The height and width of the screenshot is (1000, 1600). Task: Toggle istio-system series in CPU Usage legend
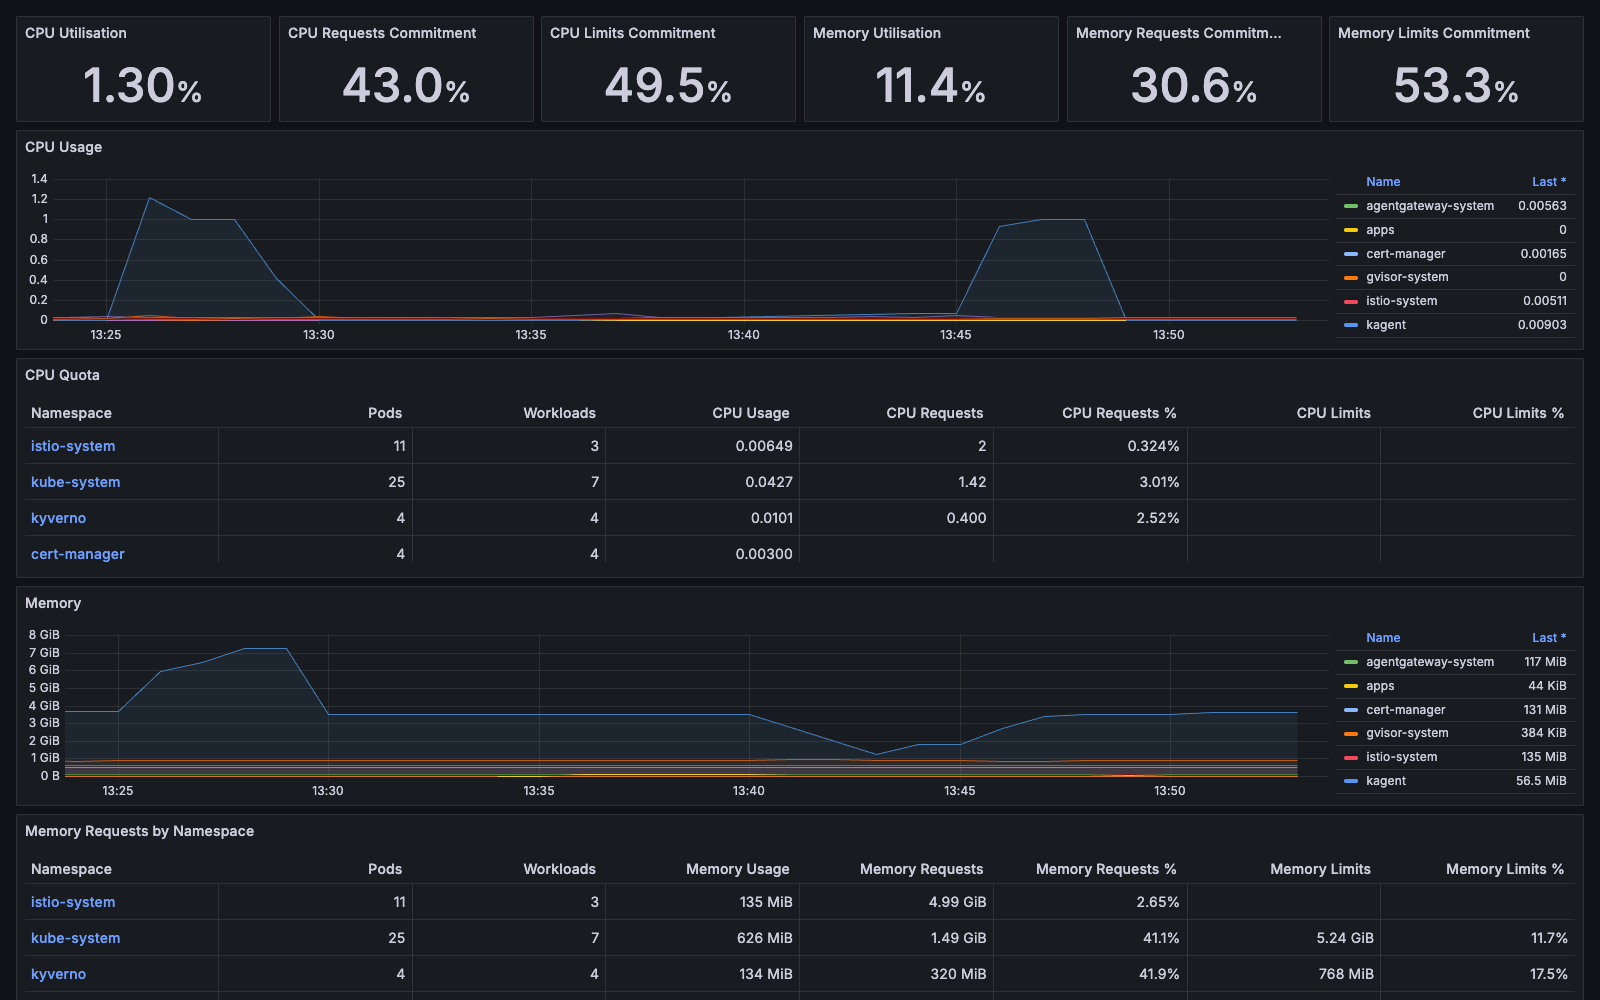tap(1402, 301)
